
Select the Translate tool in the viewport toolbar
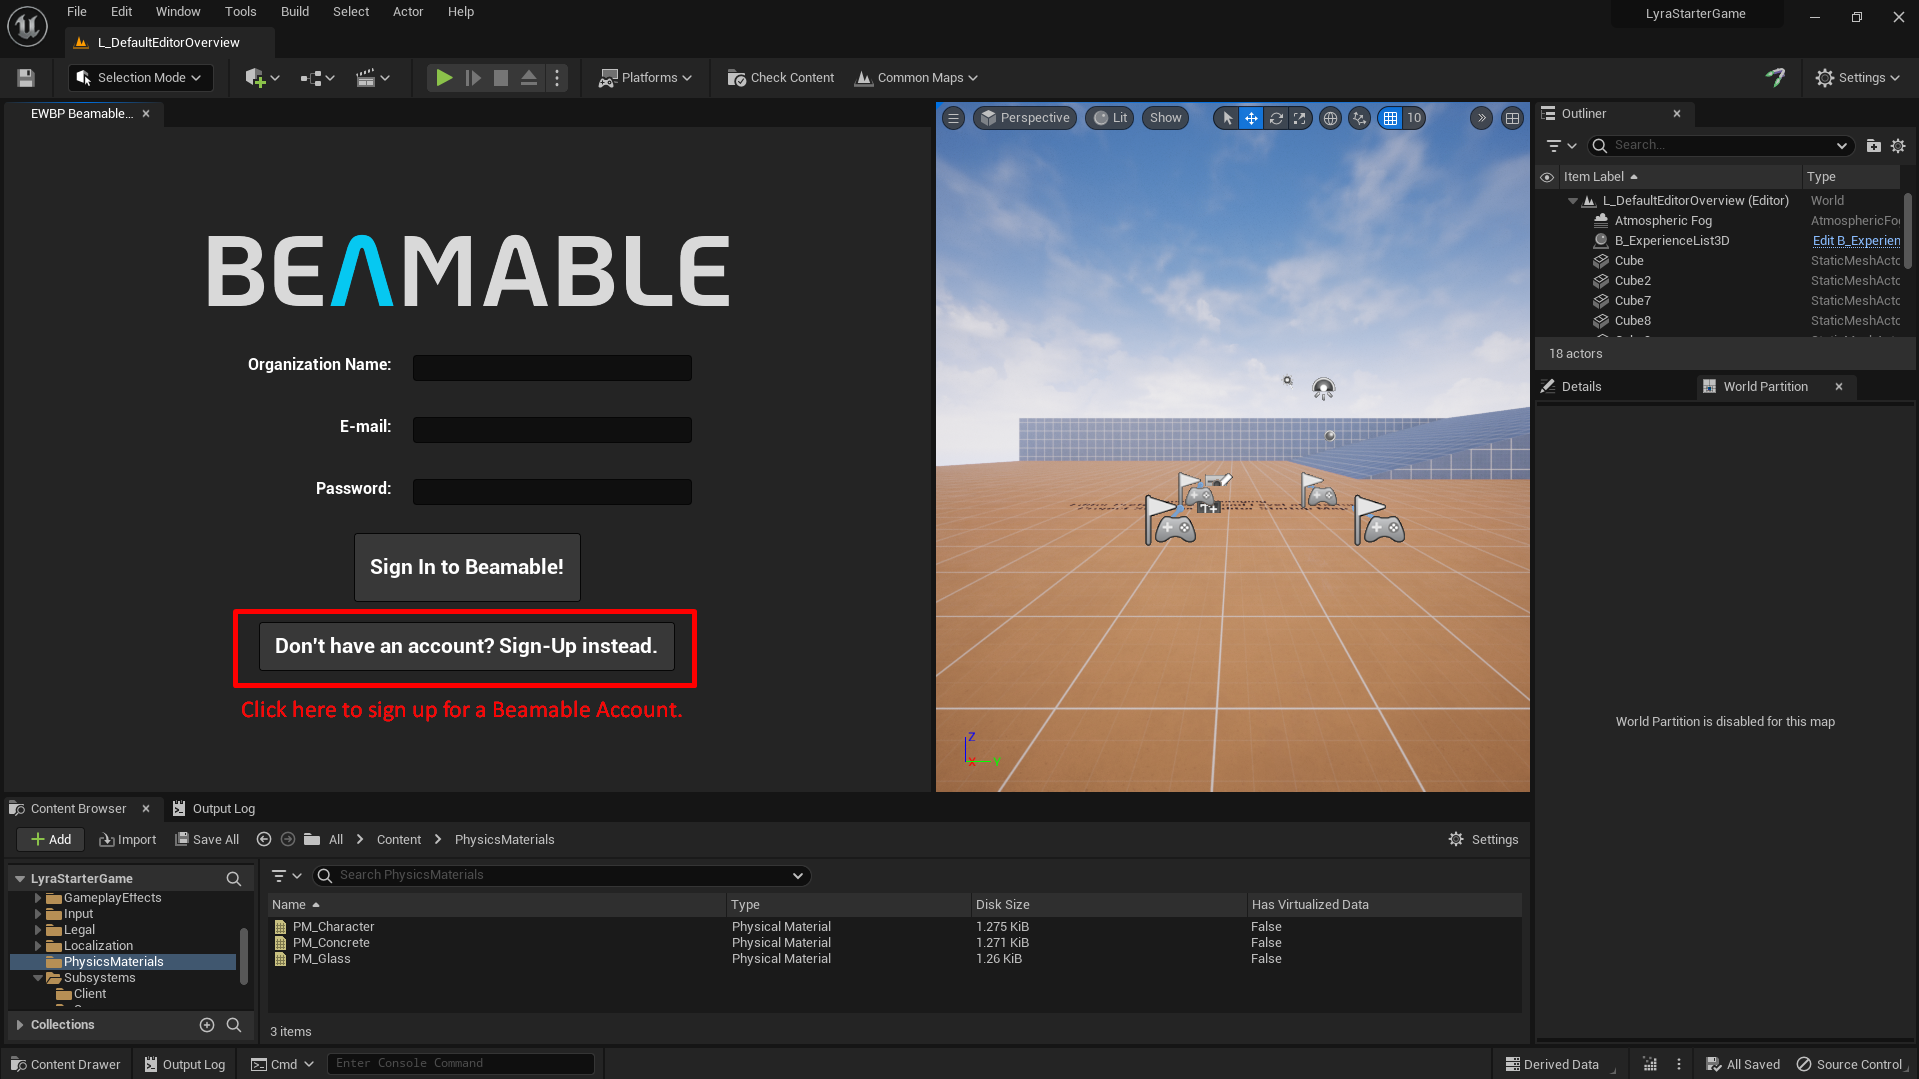coord(1251,118)
